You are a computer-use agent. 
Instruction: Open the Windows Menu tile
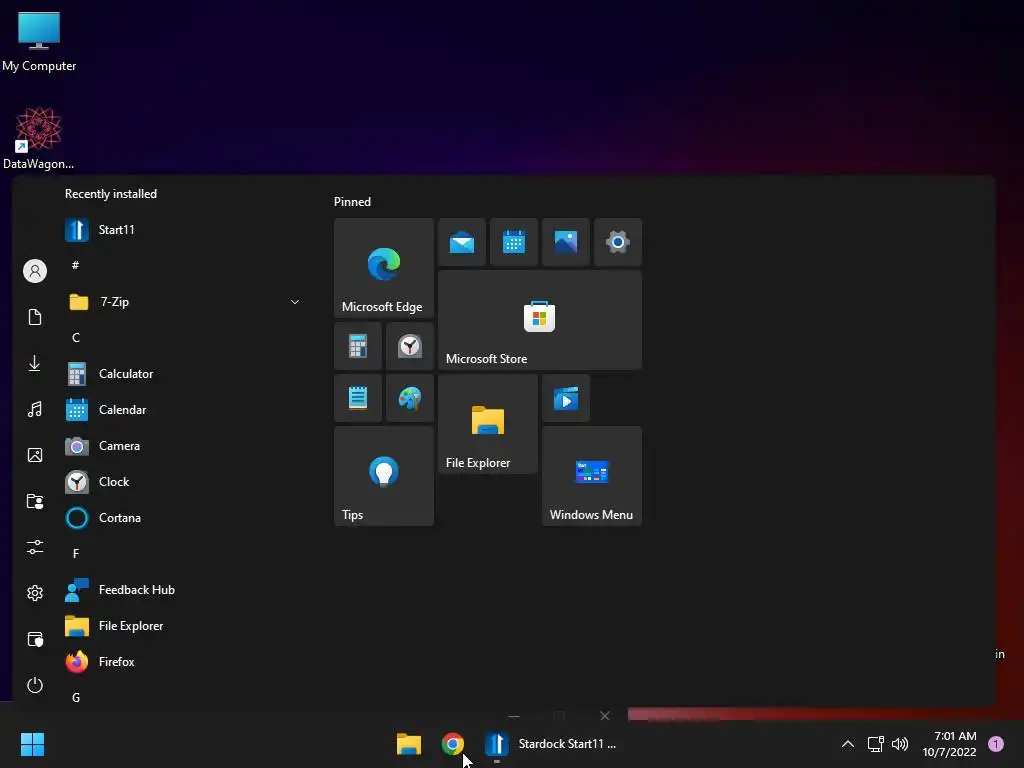point(592,476)
